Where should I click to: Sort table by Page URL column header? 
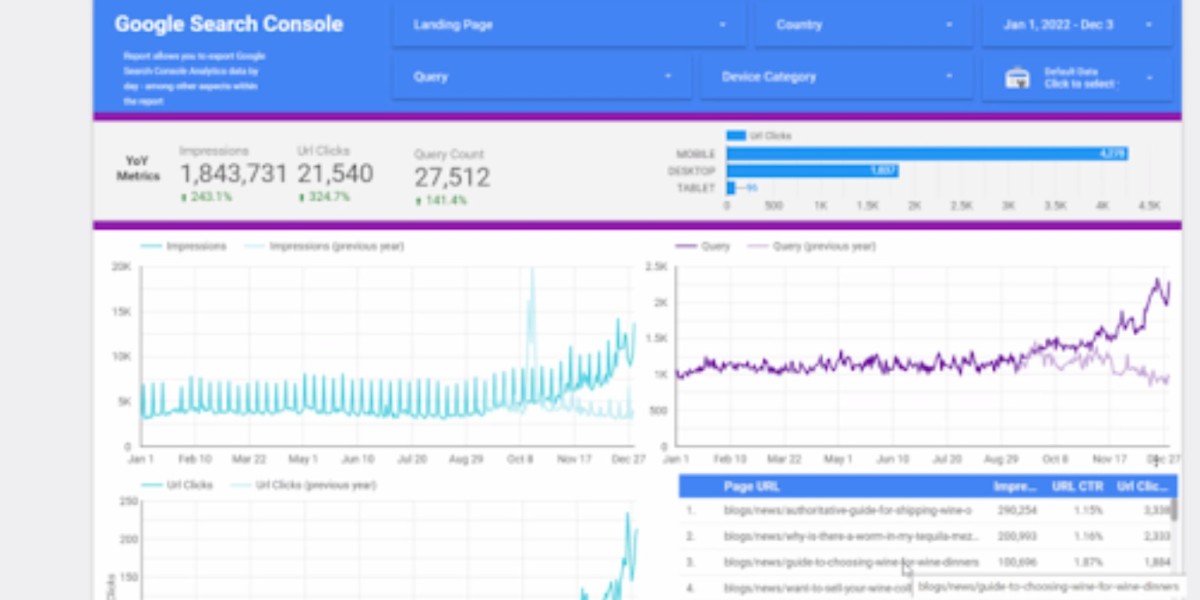tap(751, 487)
